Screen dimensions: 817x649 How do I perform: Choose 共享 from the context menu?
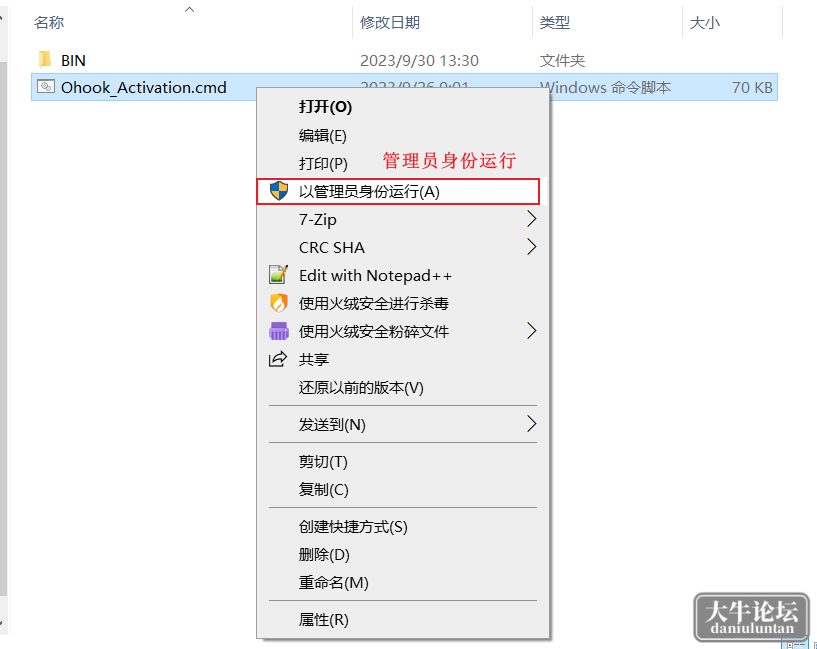pos(403,359)
